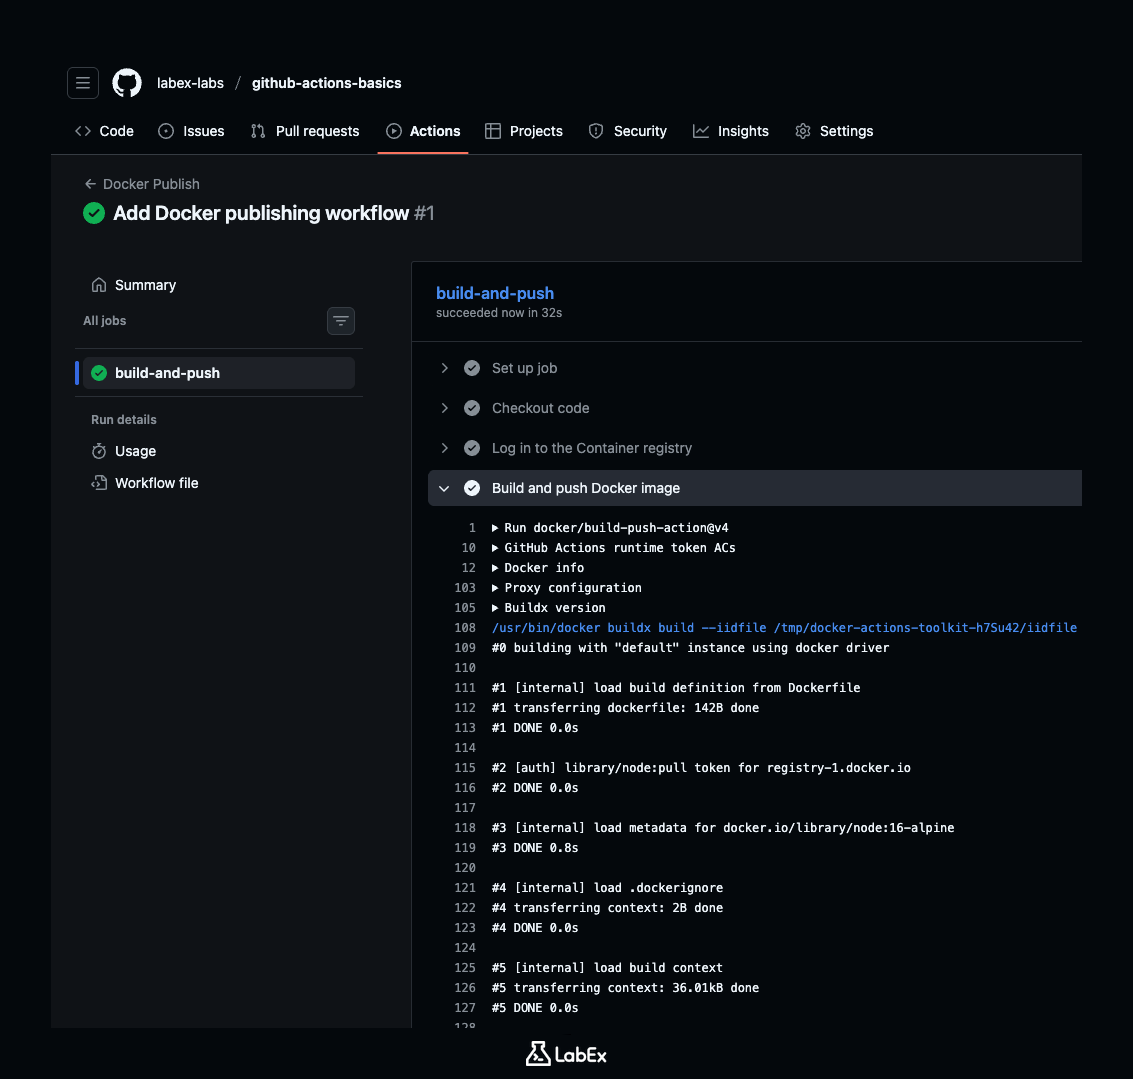Click log line number 125
1133x1079 pixels.
465,968
